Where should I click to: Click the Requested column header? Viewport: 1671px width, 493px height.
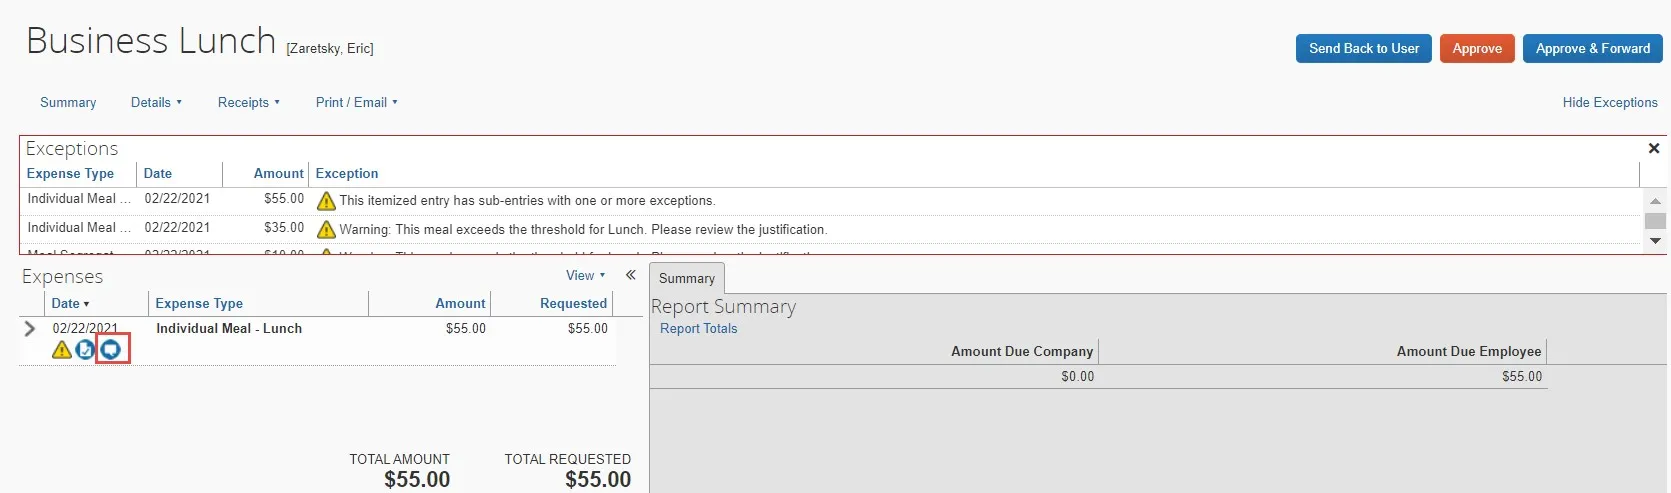(x=574, y=303)
